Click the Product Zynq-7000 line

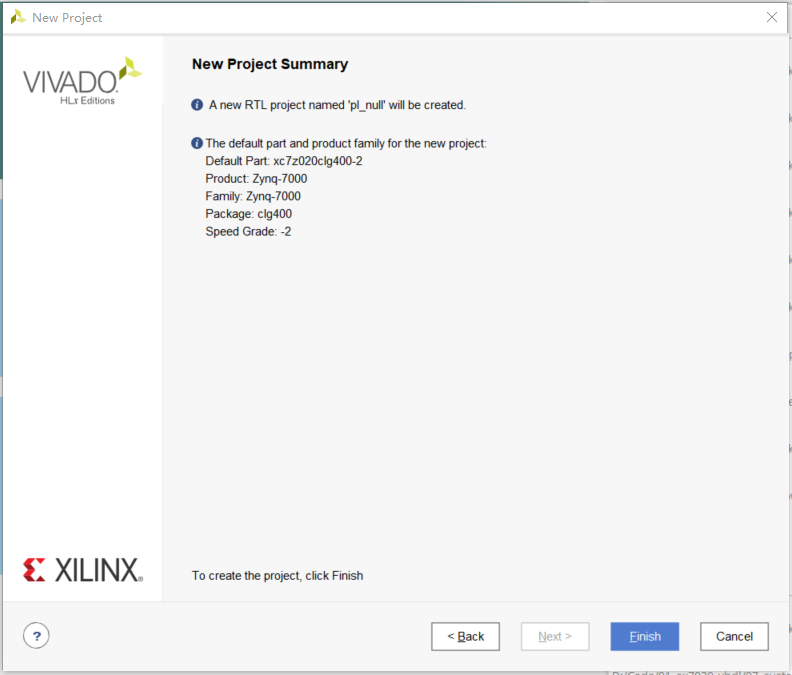click(x=256, y=179)
